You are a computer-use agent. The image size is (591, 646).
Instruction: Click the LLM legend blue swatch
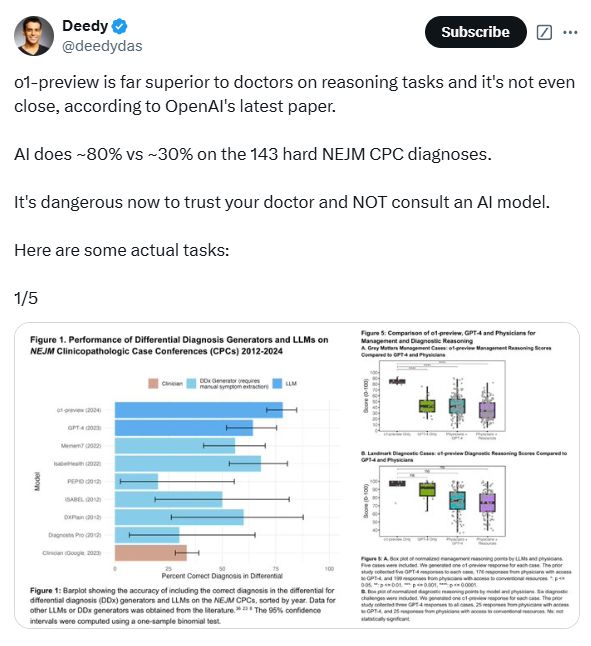click(x=277, y=384)
